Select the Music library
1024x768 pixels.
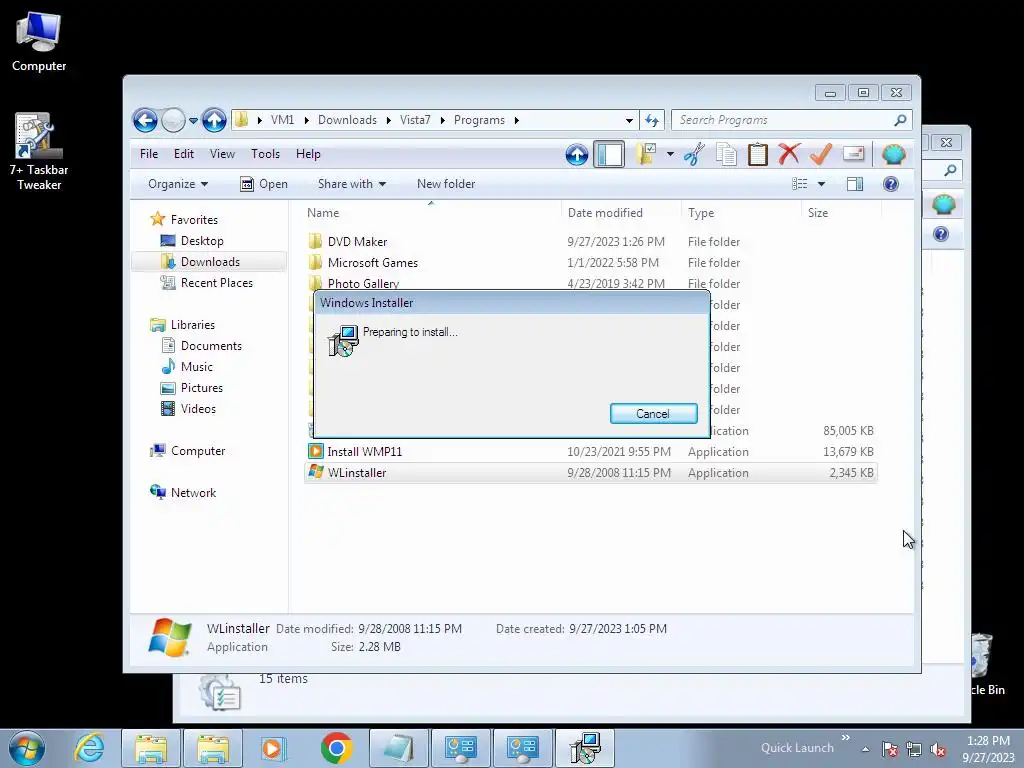197,366
